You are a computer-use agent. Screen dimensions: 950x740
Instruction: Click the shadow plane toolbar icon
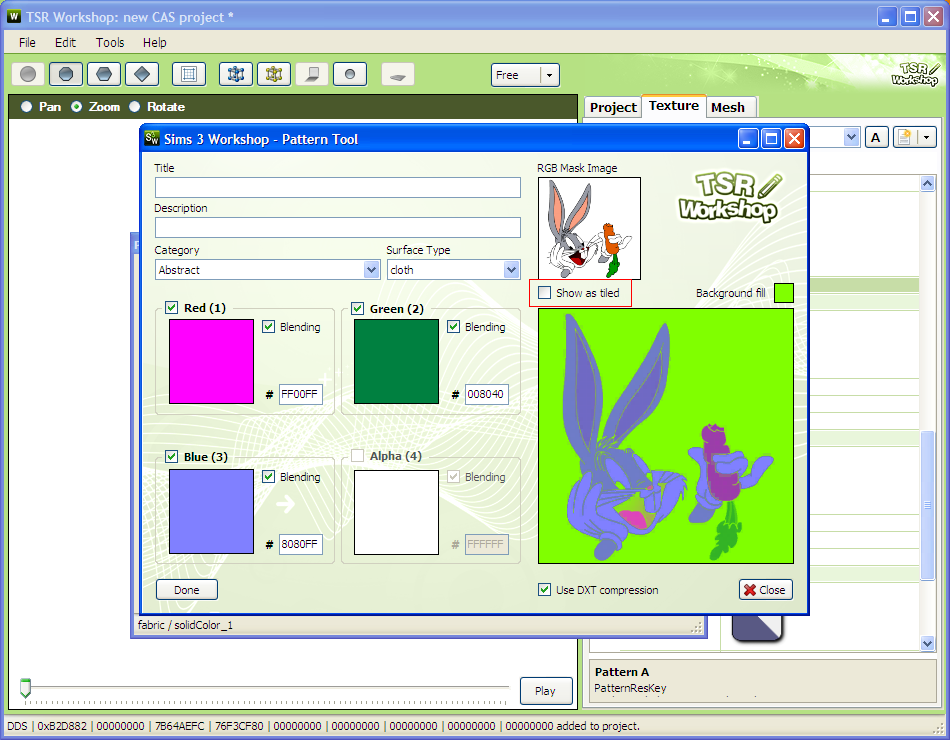pyautogui.click(x=312, y=75)
